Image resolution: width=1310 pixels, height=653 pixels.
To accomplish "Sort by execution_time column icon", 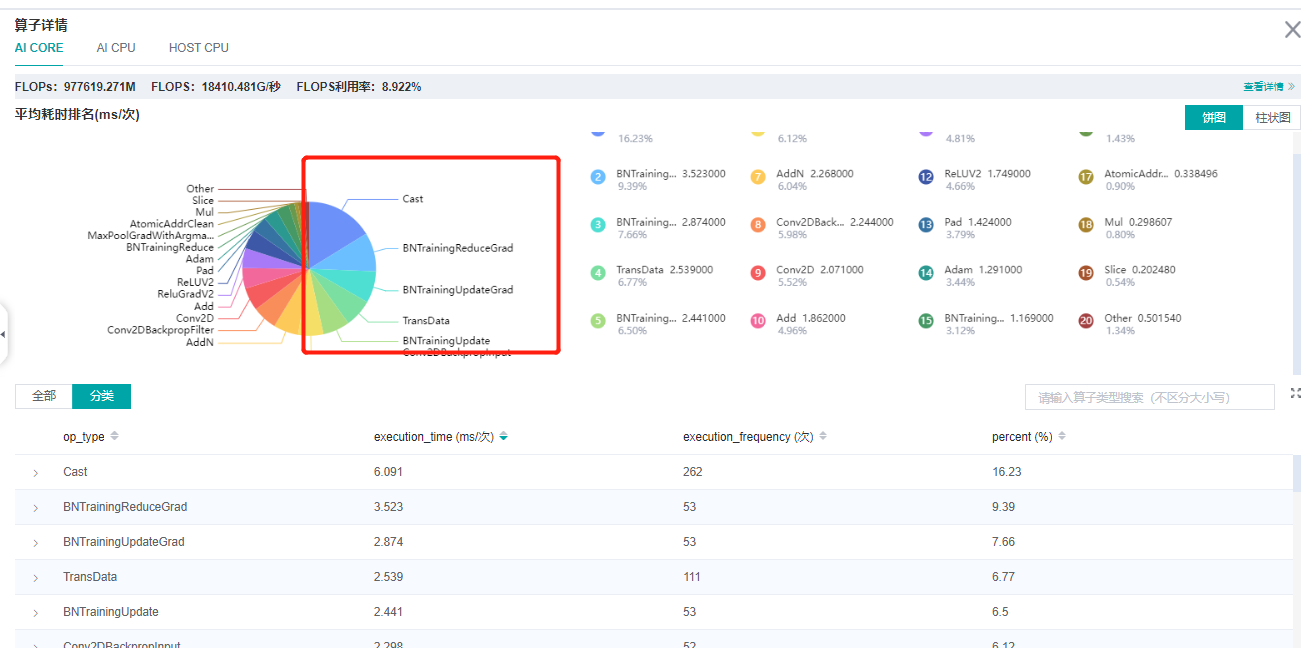I will [503, 436].
